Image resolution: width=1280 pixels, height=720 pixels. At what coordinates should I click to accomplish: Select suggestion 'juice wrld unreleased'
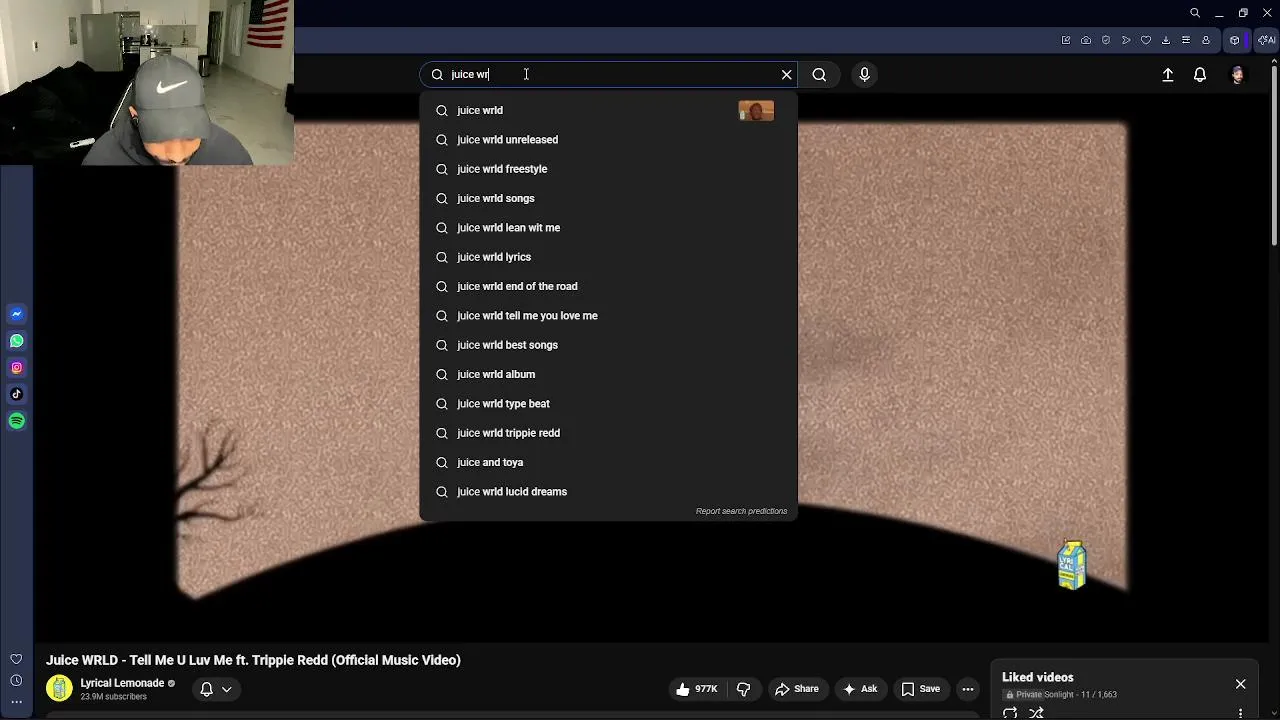(x=608, y=140)
